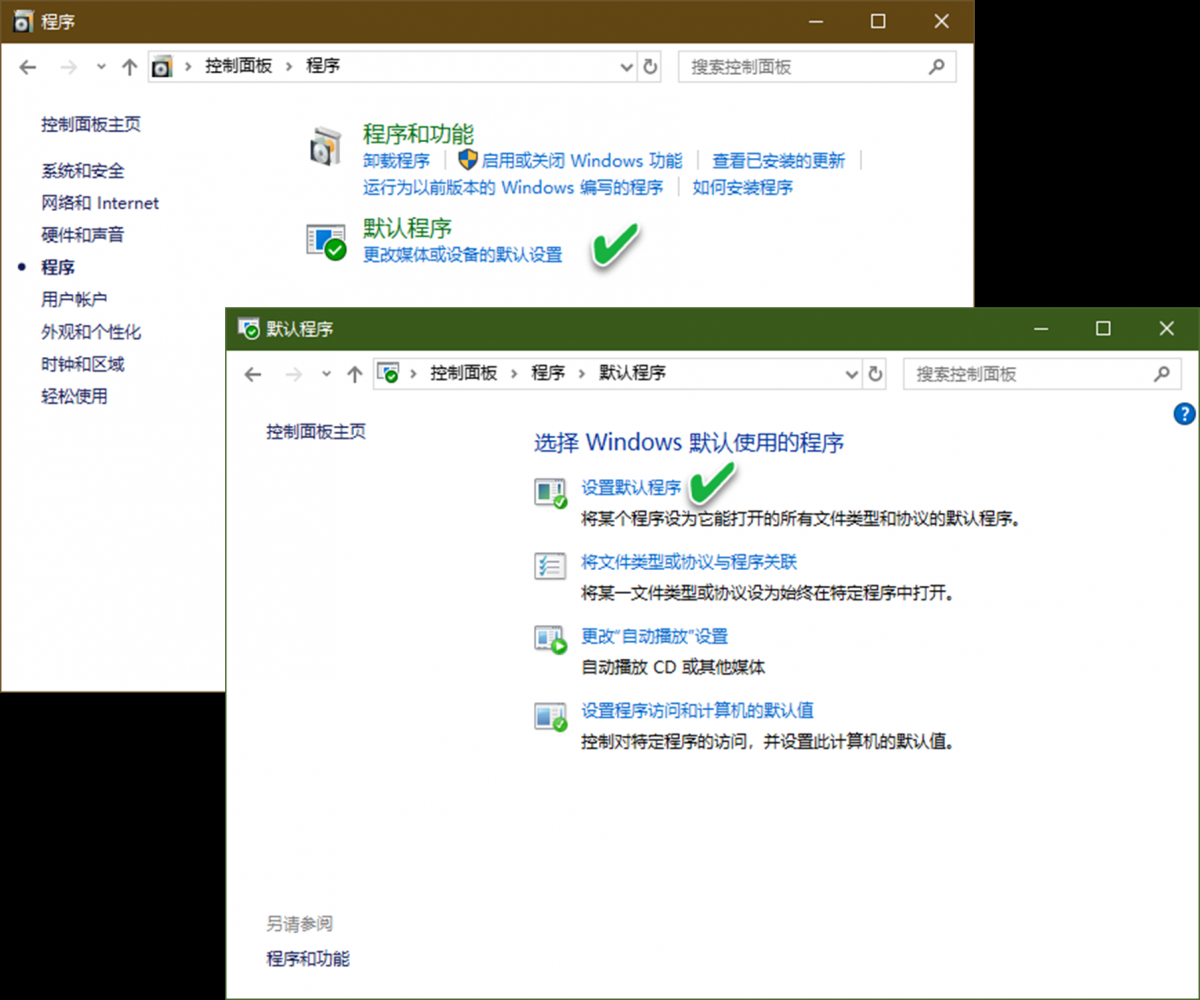Click the refresh icon in the address bar
Screen dimensions: 1200x1000
point(876,373)
